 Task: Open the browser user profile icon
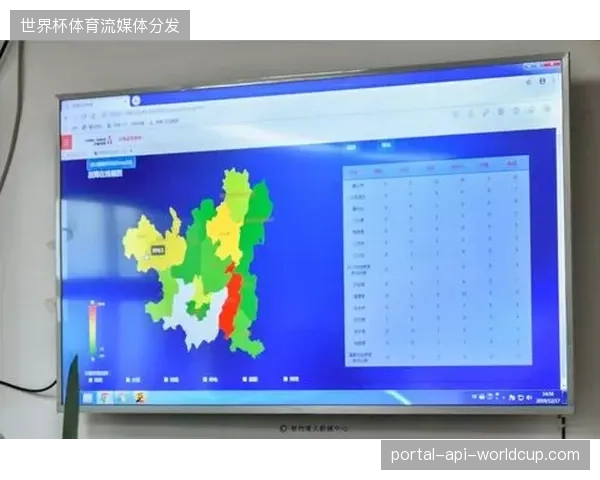[543, 81]
